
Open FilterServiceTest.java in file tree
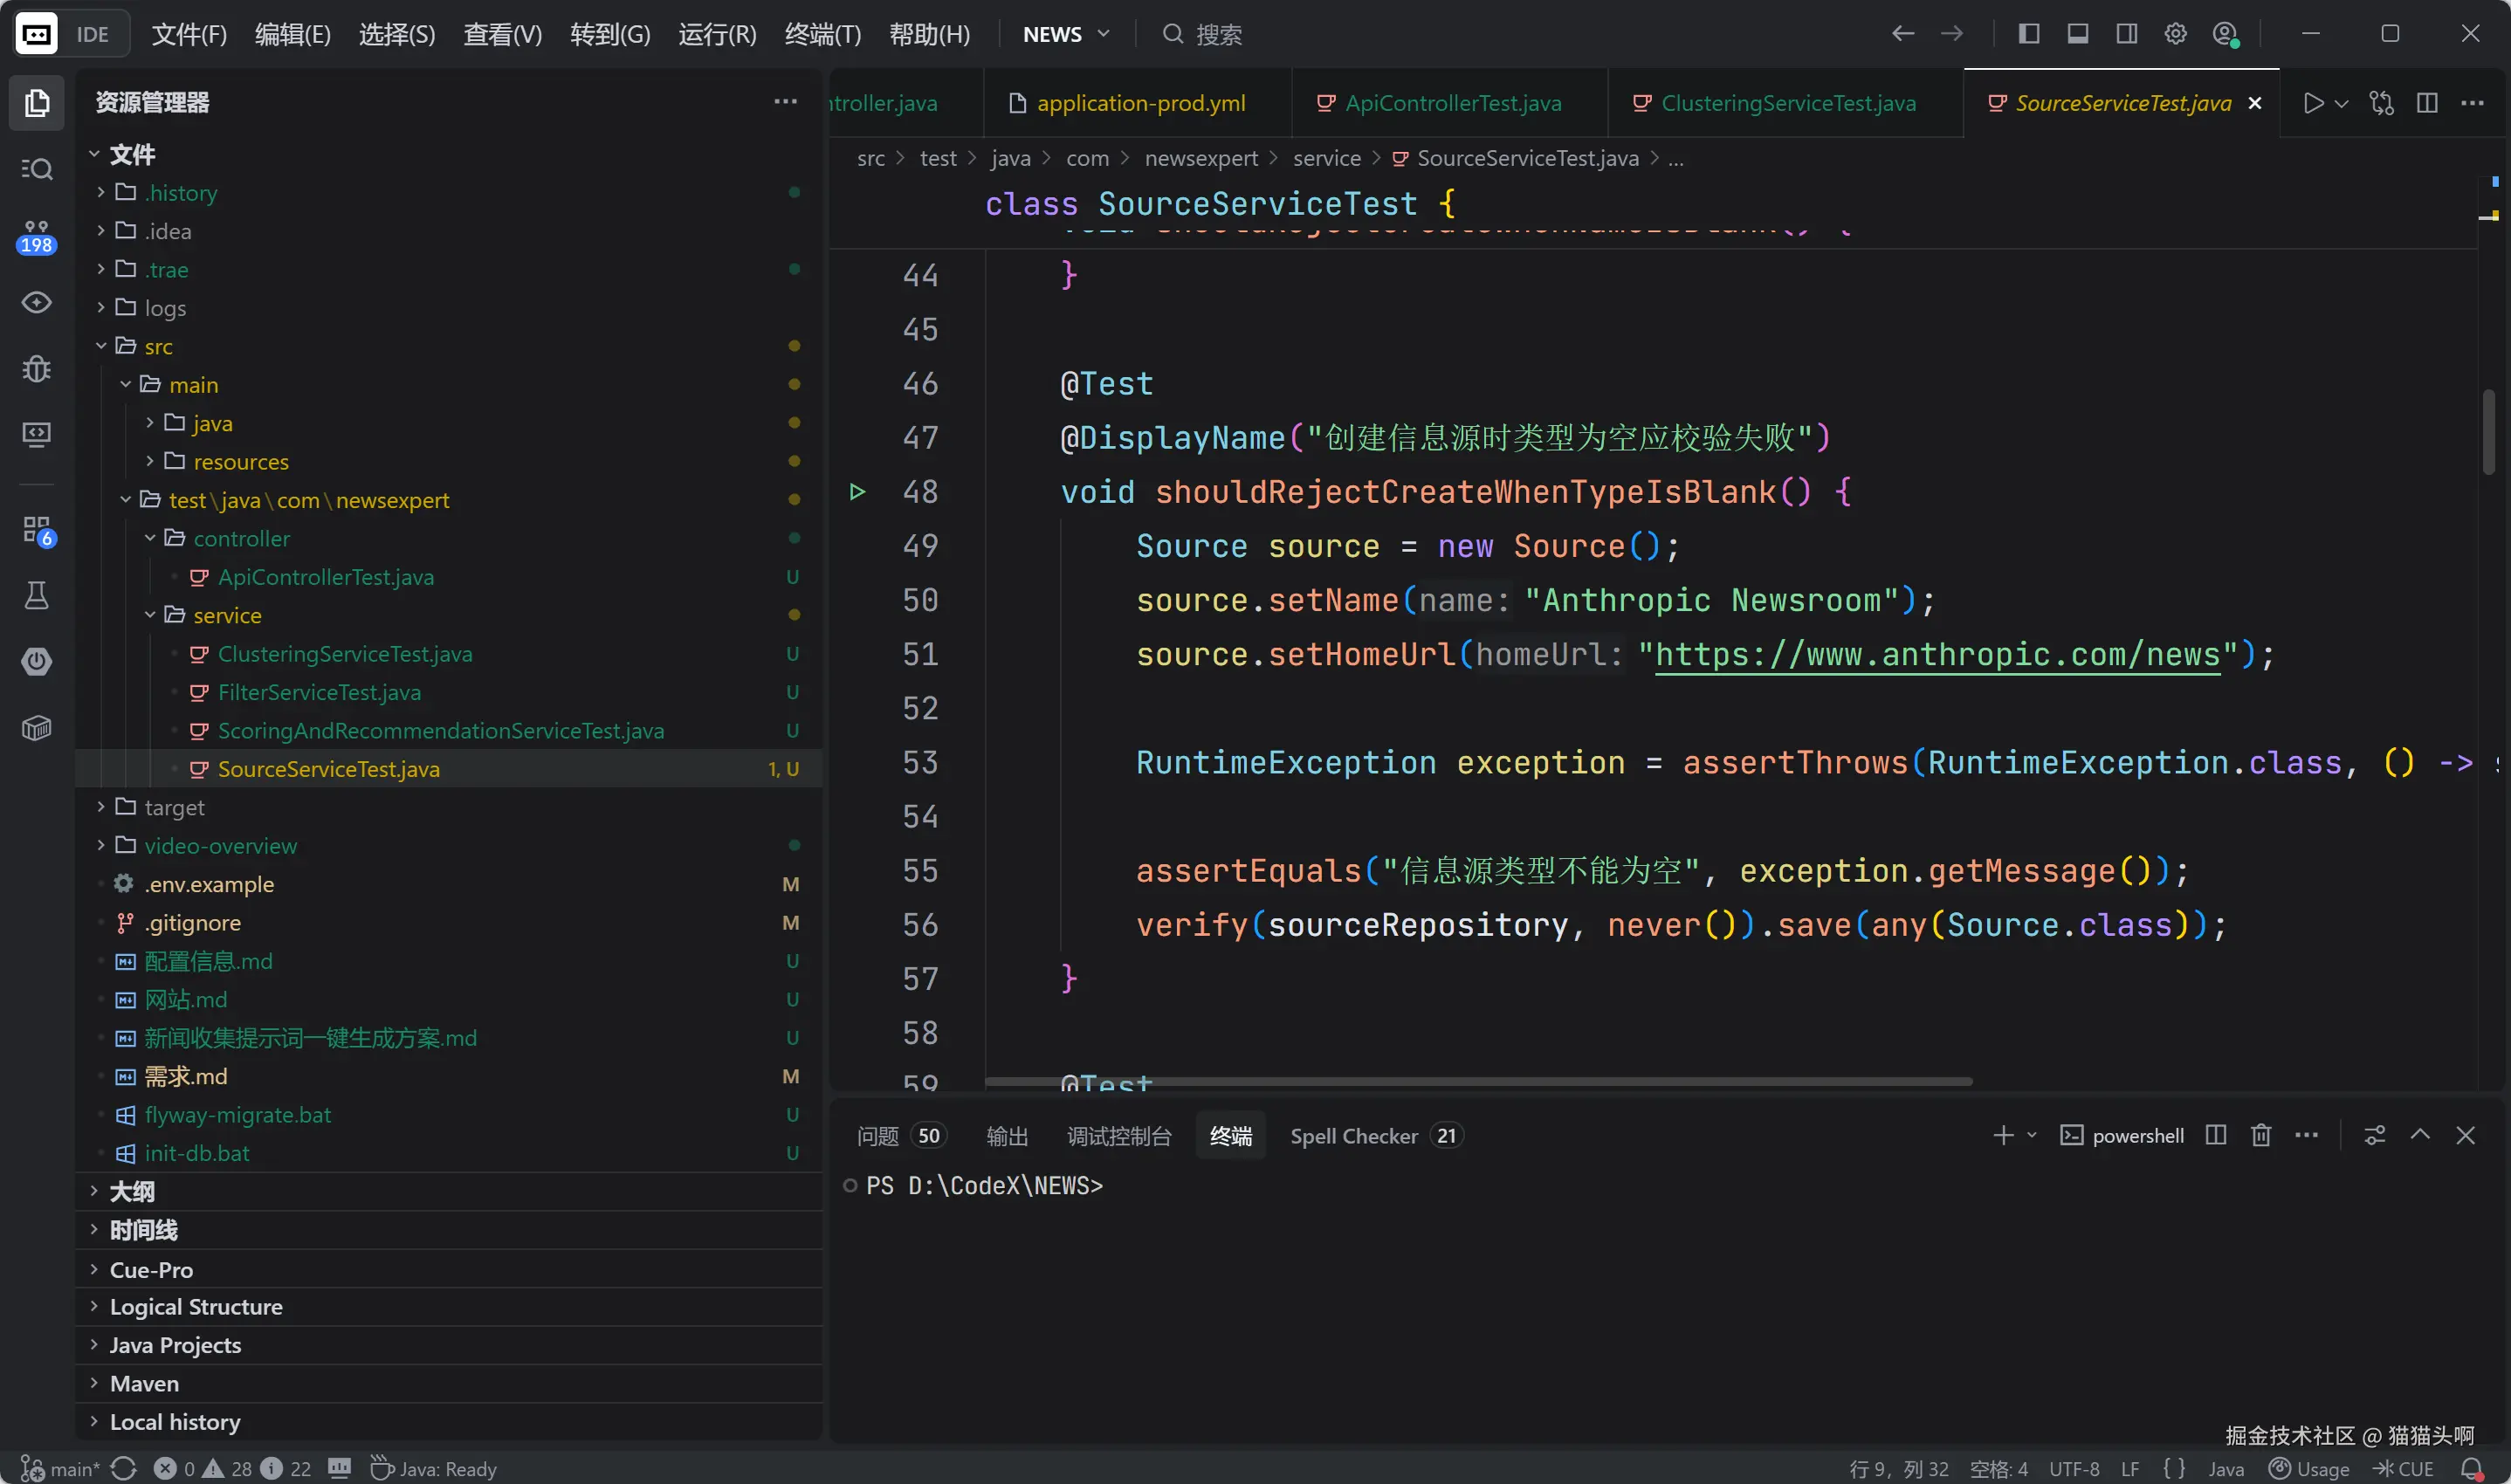pyautogui.click(x=319, y=692)
